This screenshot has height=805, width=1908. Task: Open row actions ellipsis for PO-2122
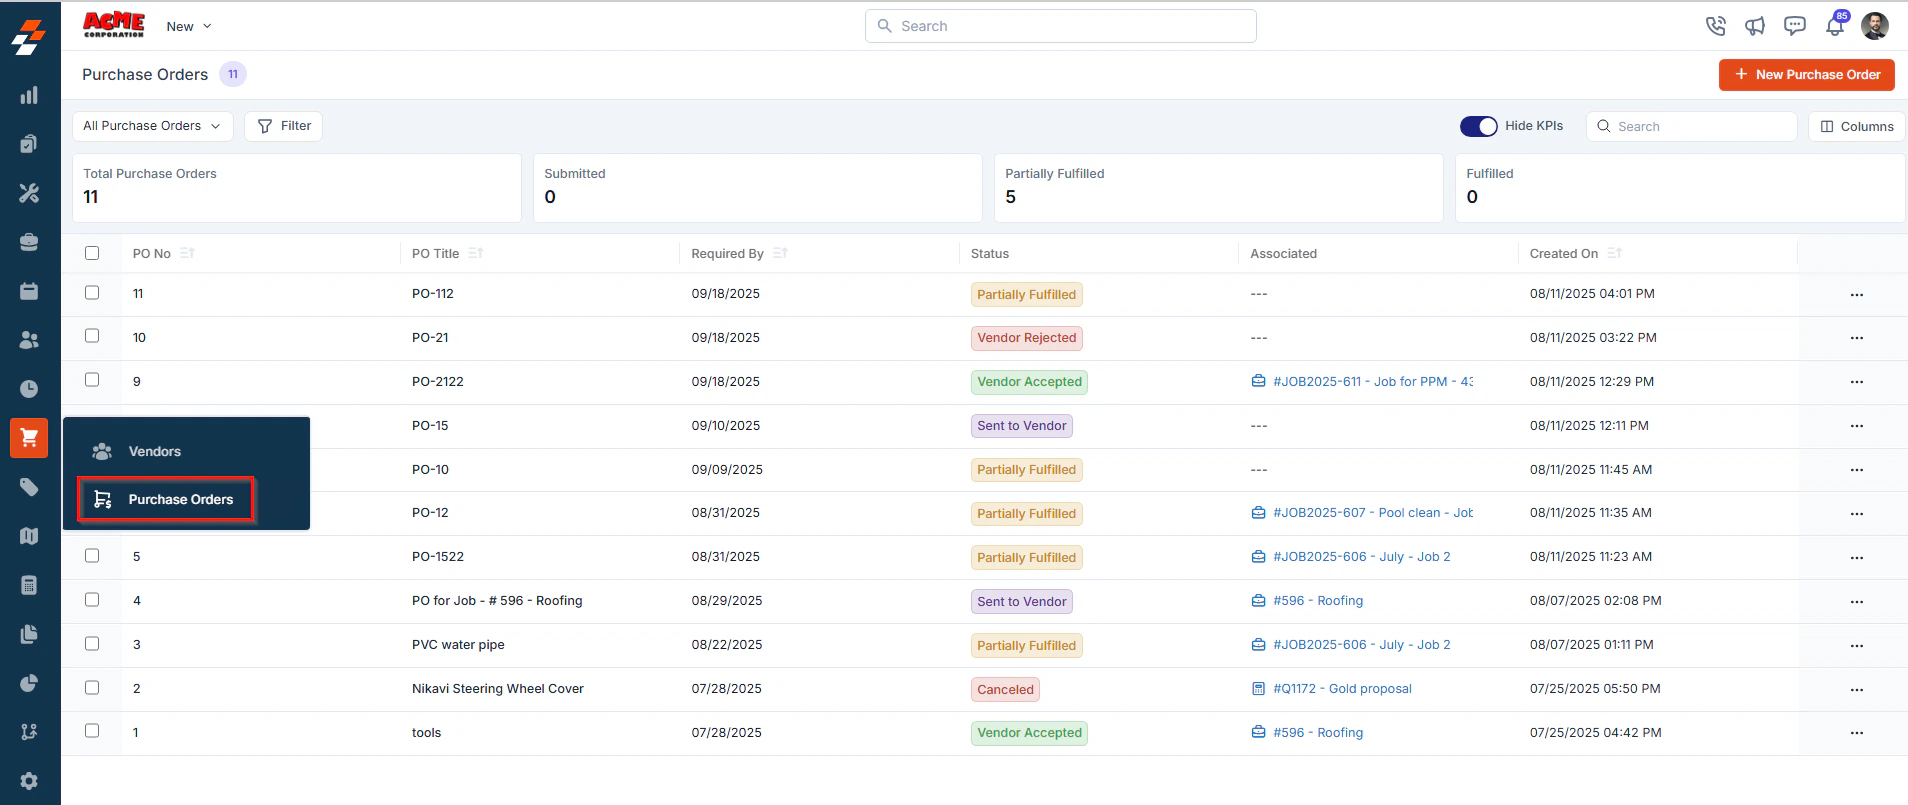tap(1857, 382)
